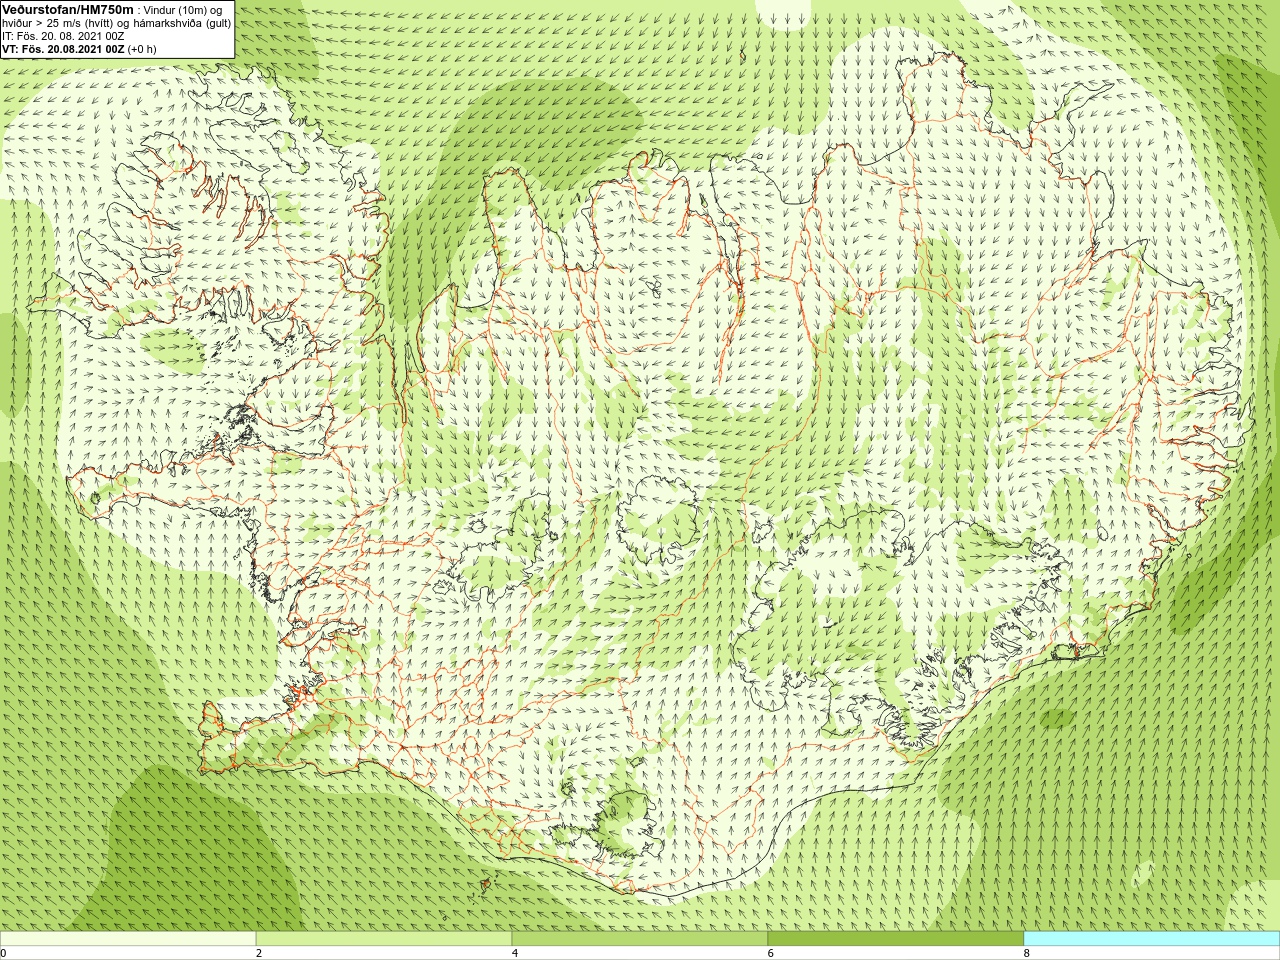Viewport: 1280px width, 960px height.
Task: Click the 'IT: Fös. 20. 08. 2021 00Z' line
Action: [63, 35]
